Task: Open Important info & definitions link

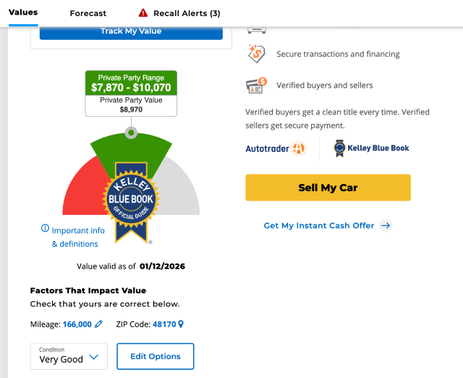Action: click(x=73, y=237)
